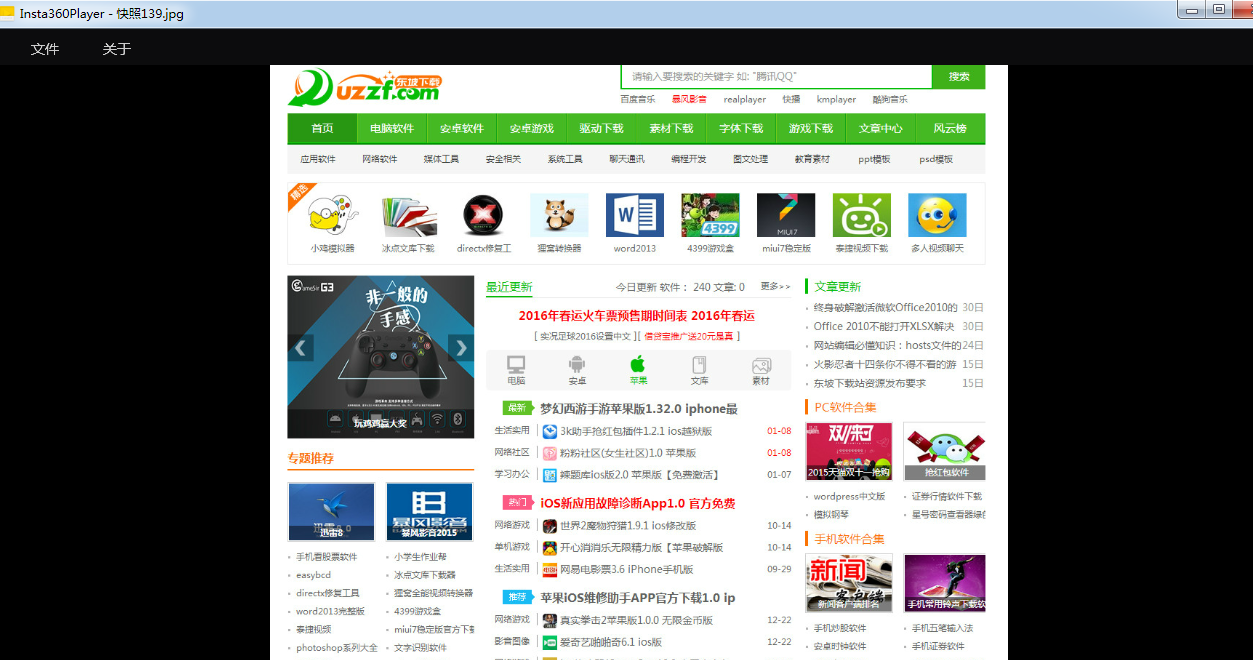Open 编程开发 sub-category link
The height and width of the screenshot is (660, 1253).
click(x=688, y=159)
